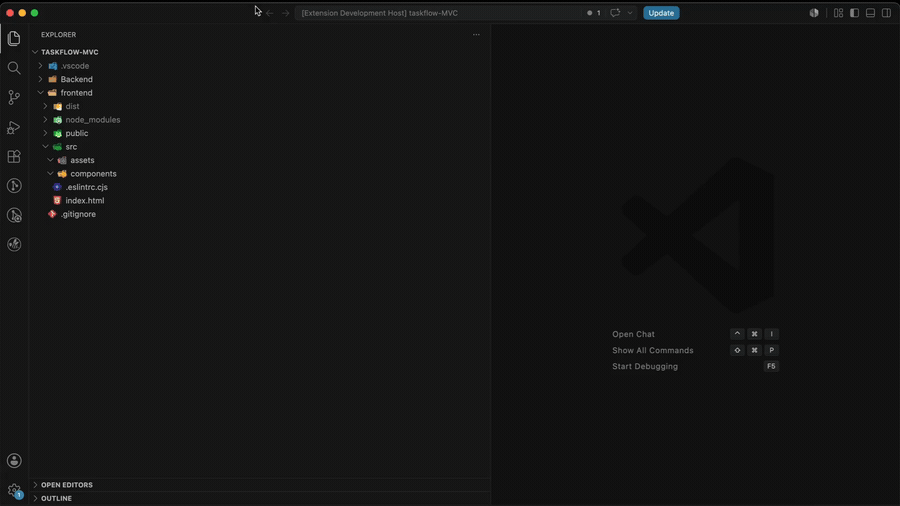Viewport: 900px width, 506px height.
Task: Open the chat icon in title bar
Action: (x=615, y=13)
